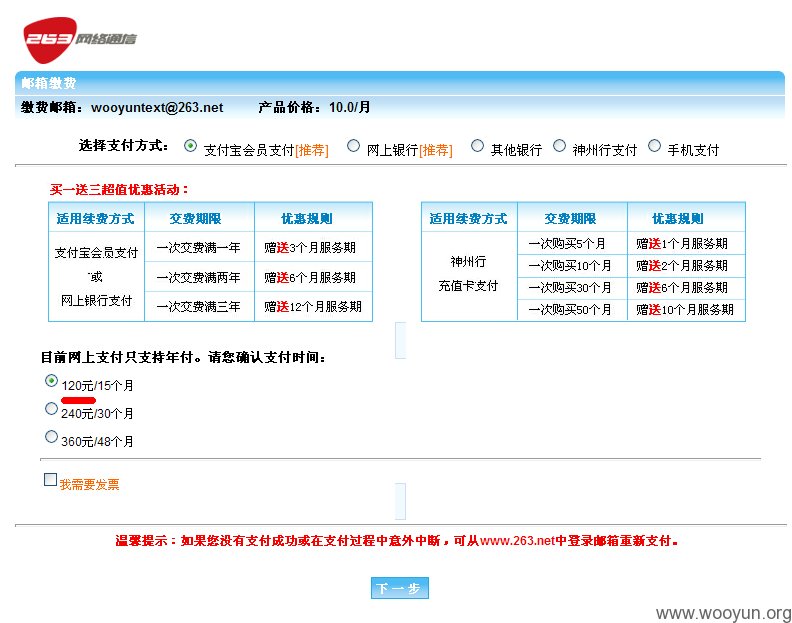
Task: Click the 一次交费满两年 table cell
Action: click(x=200, y=277)
